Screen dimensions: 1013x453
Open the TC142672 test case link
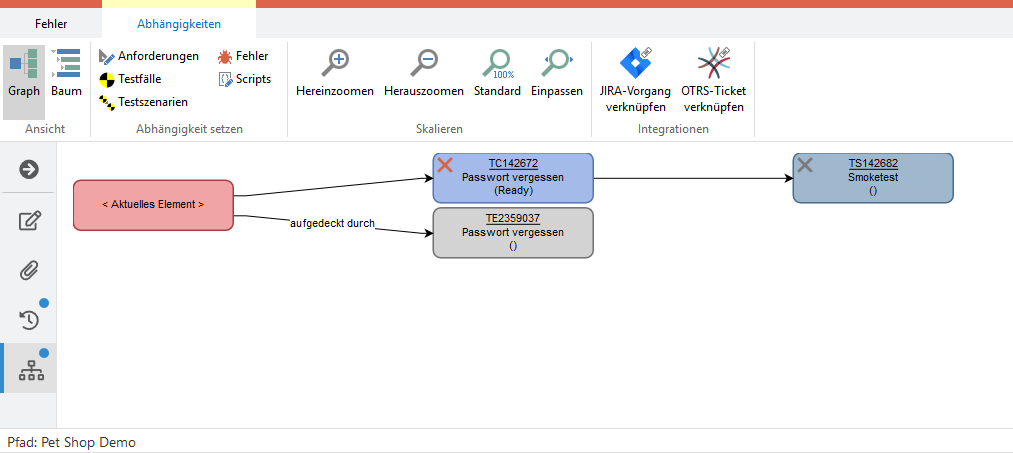click(513, 164)
